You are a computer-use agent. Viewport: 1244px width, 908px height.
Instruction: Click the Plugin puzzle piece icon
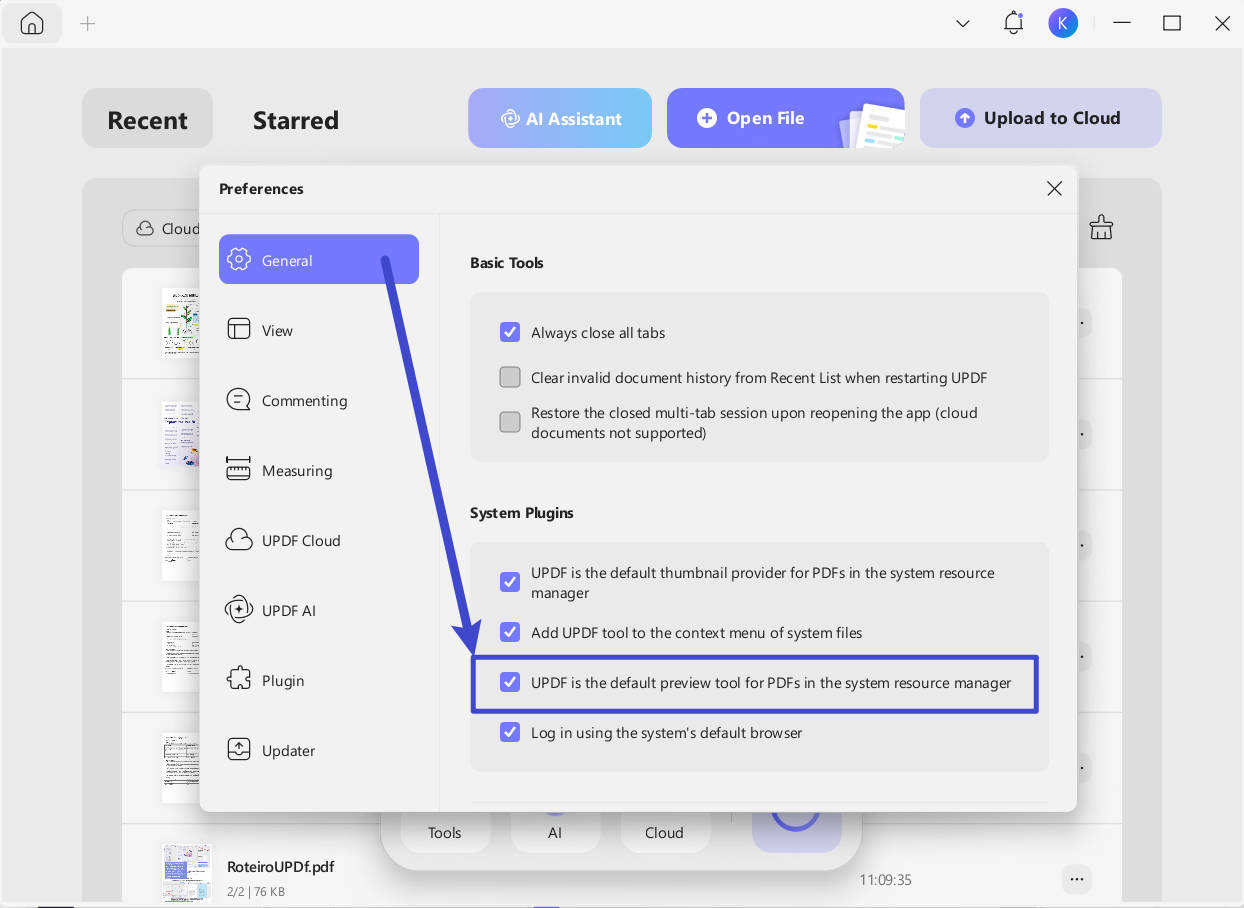click(239, 680)
